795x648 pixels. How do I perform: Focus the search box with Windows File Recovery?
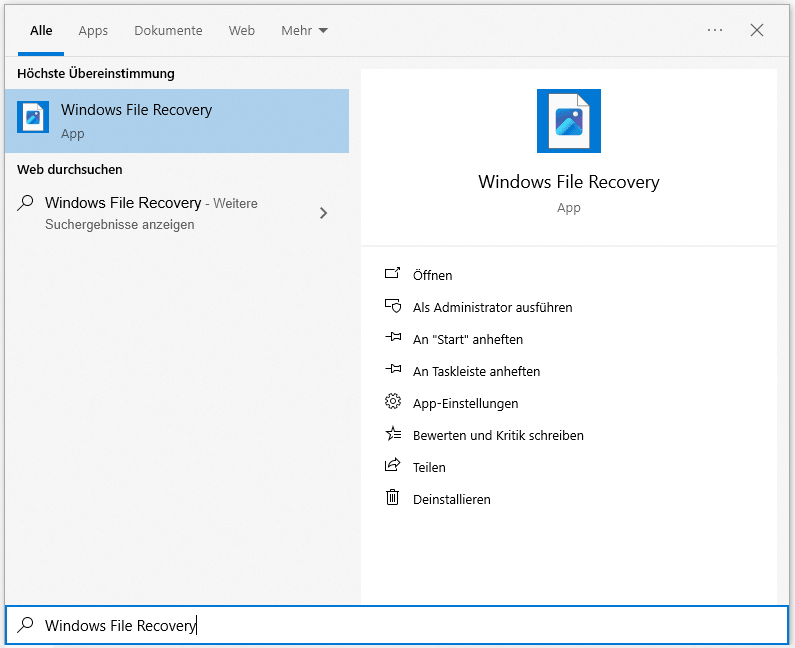[x=397, y=625]
